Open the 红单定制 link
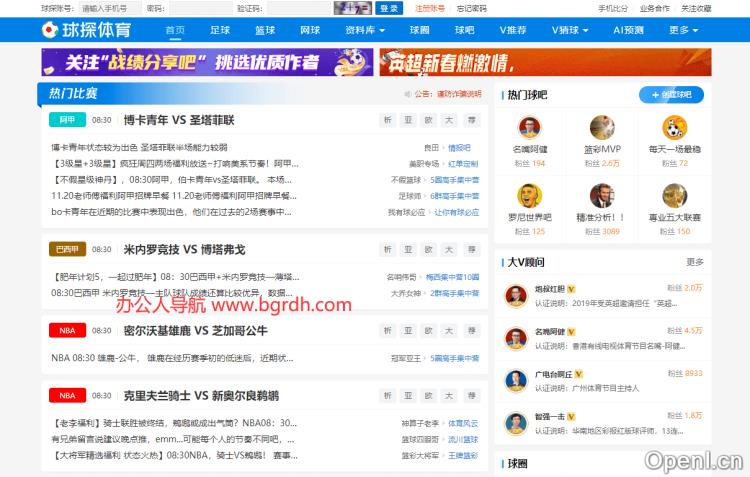 click(463, 164)
